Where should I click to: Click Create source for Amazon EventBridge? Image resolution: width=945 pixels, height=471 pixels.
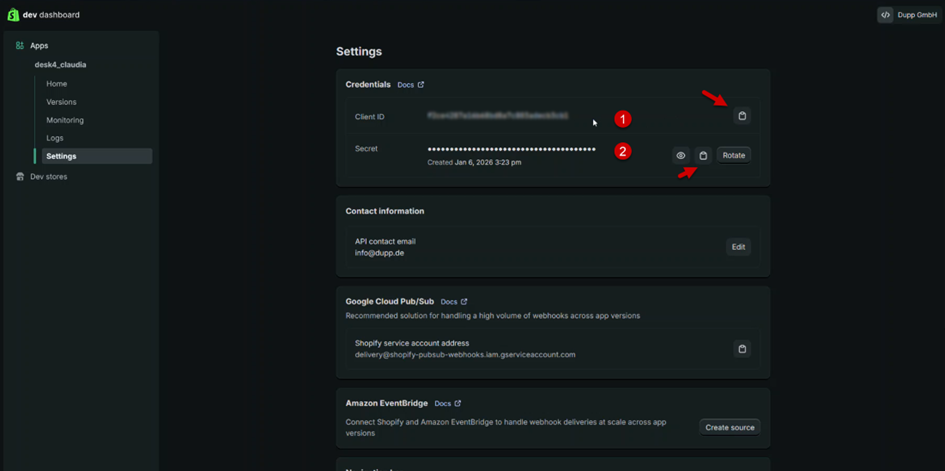(x=730, y=427)
